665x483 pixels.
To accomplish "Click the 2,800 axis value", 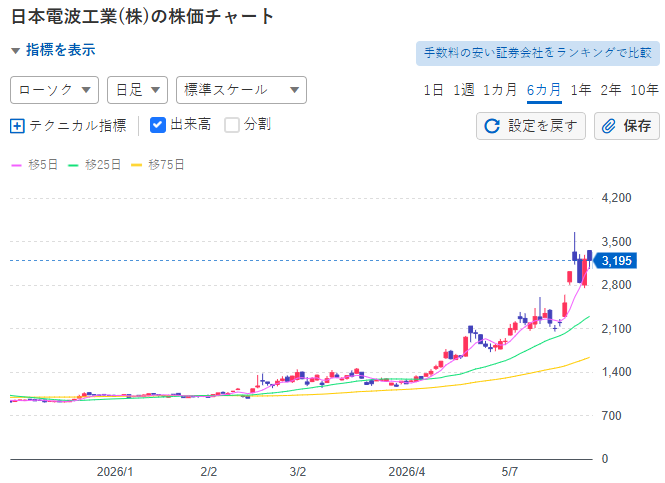I will [x=617, y=285].
